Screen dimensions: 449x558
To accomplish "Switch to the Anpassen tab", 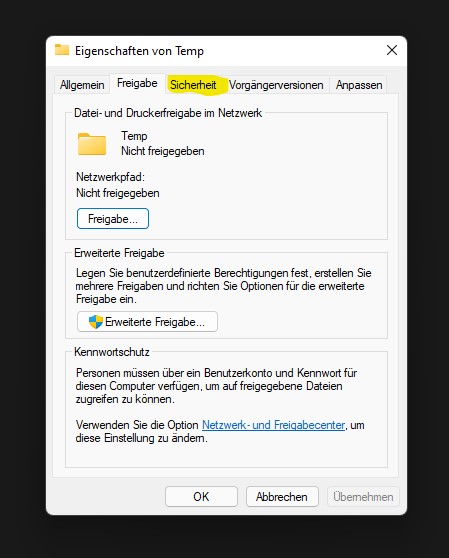I will tap(359, 85).
